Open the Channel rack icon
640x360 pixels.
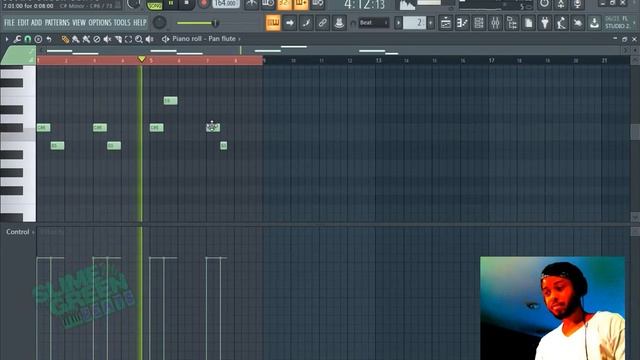tap(479, 23)
